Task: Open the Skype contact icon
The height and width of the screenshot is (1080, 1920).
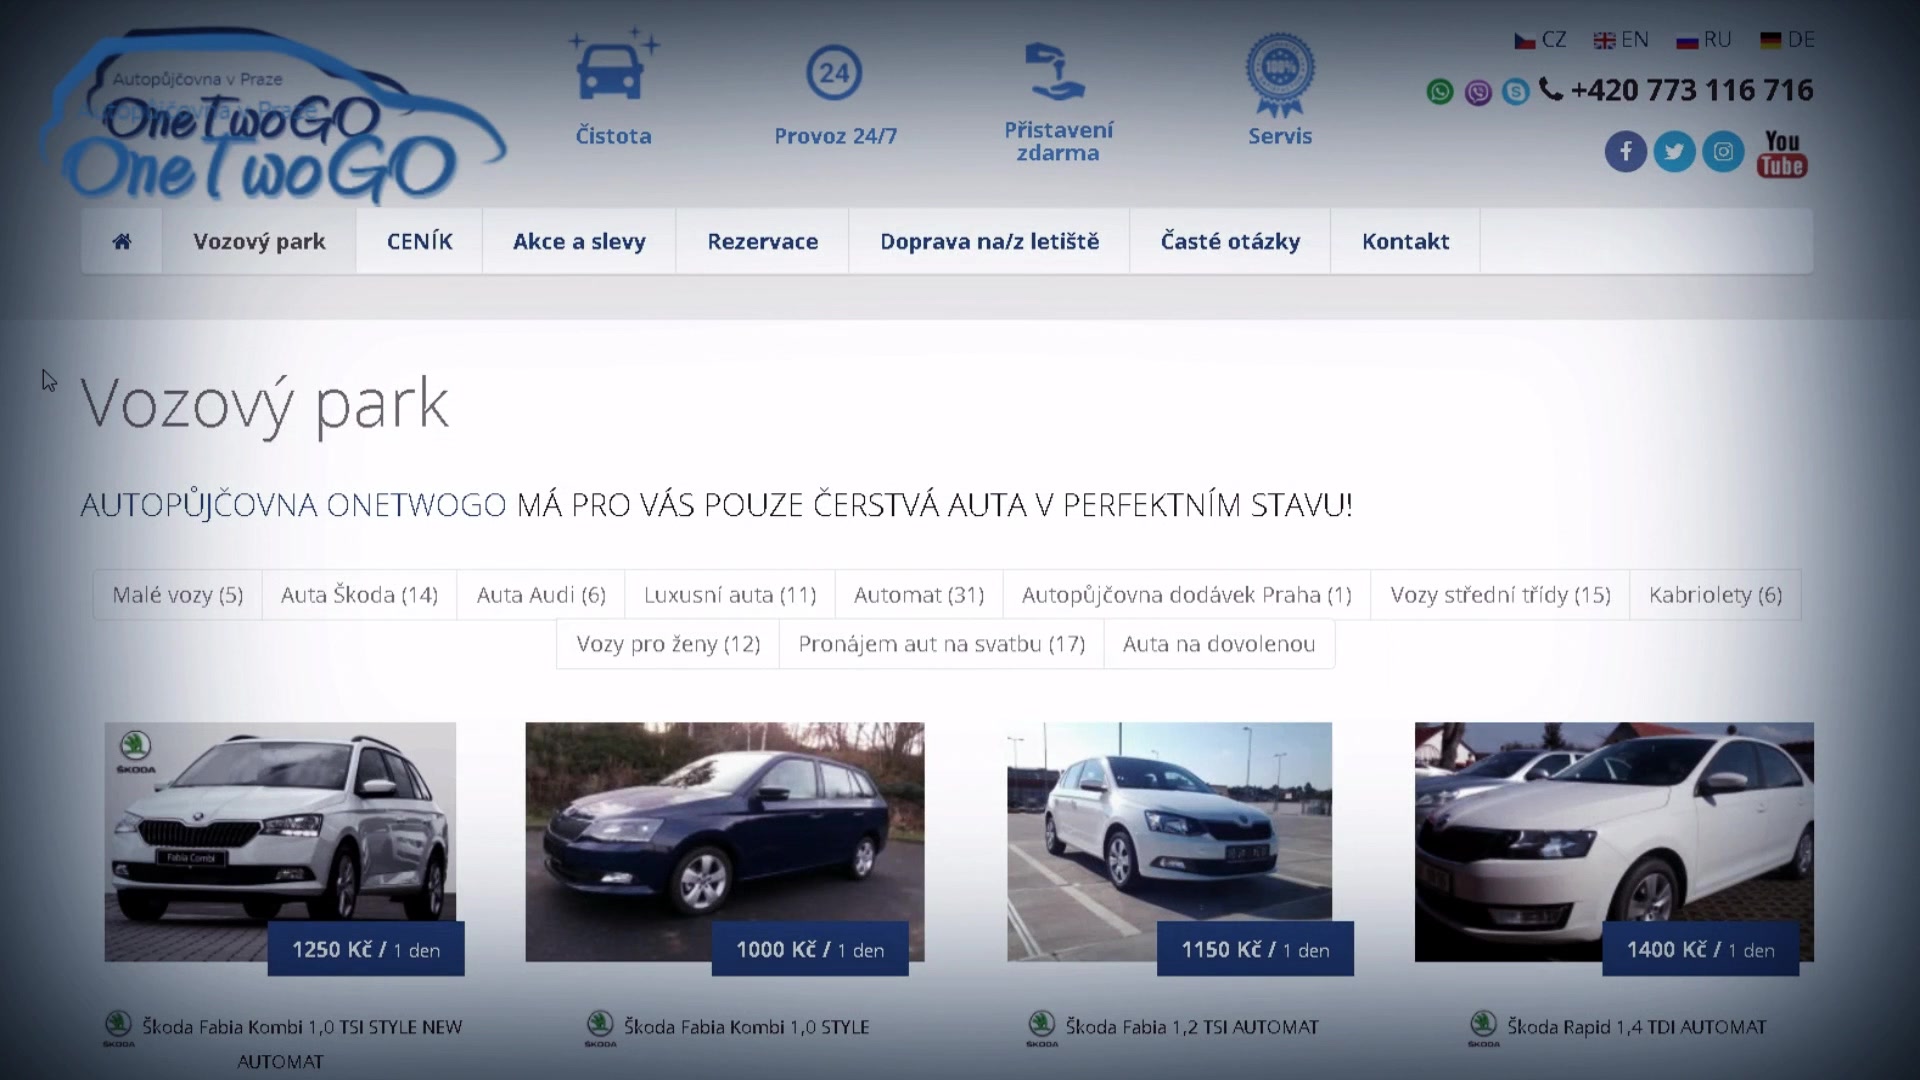Action: coord(1516,92)
